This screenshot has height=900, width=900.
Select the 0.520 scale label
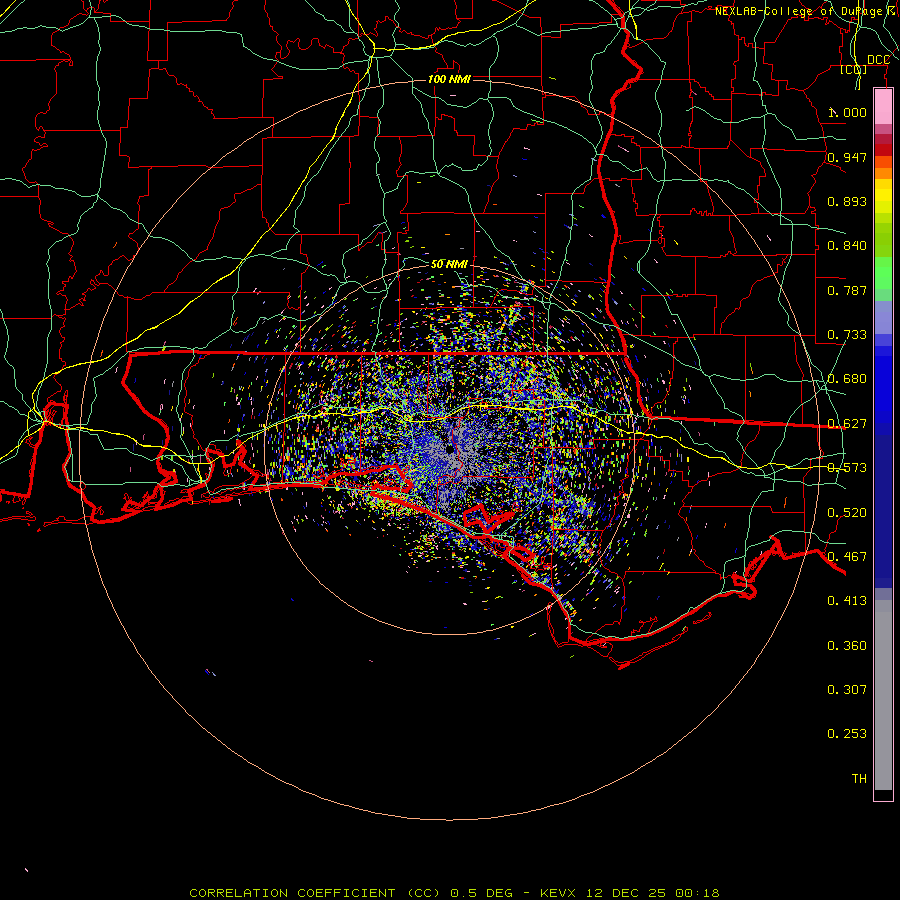pos(847,513)
